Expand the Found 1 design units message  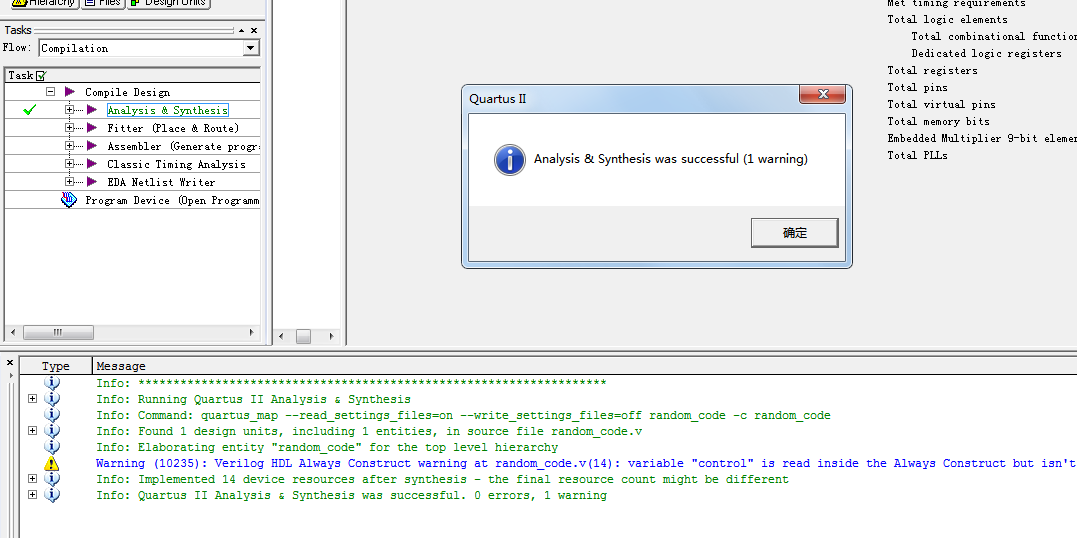[x=32, y=430]
